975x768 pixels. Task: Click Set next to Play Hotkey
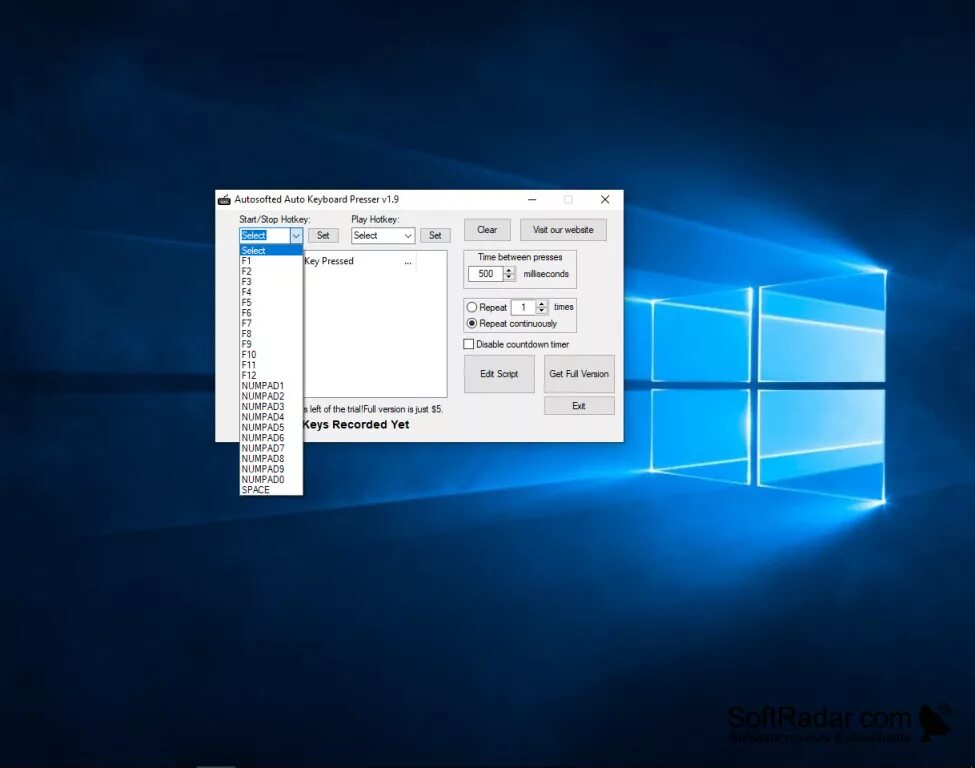tap(435, 236)
